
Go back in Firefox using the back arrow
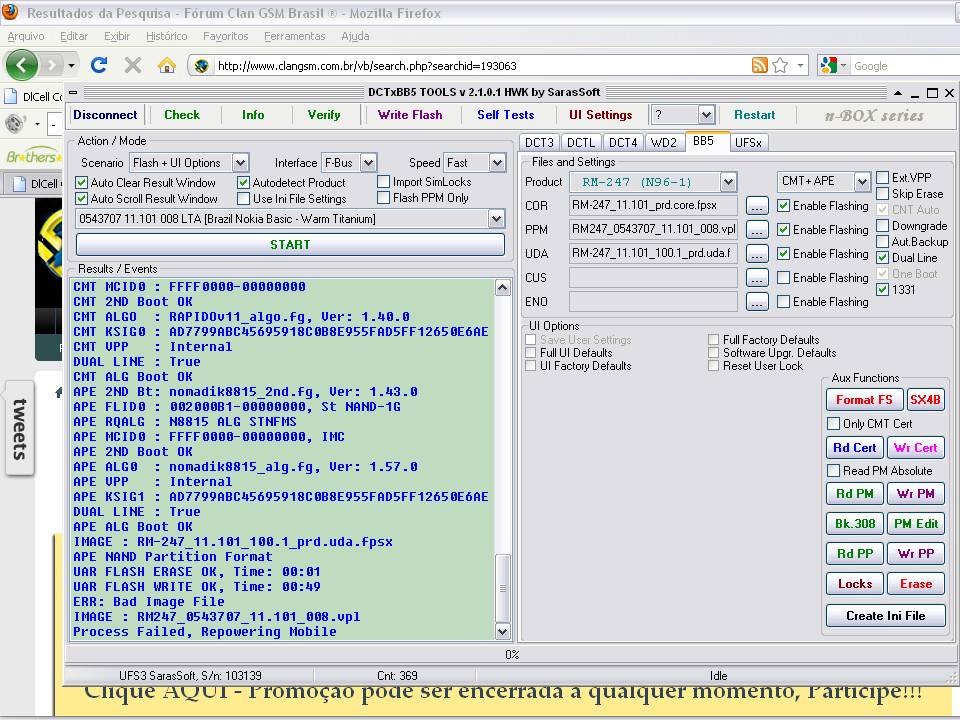(21, 65)
